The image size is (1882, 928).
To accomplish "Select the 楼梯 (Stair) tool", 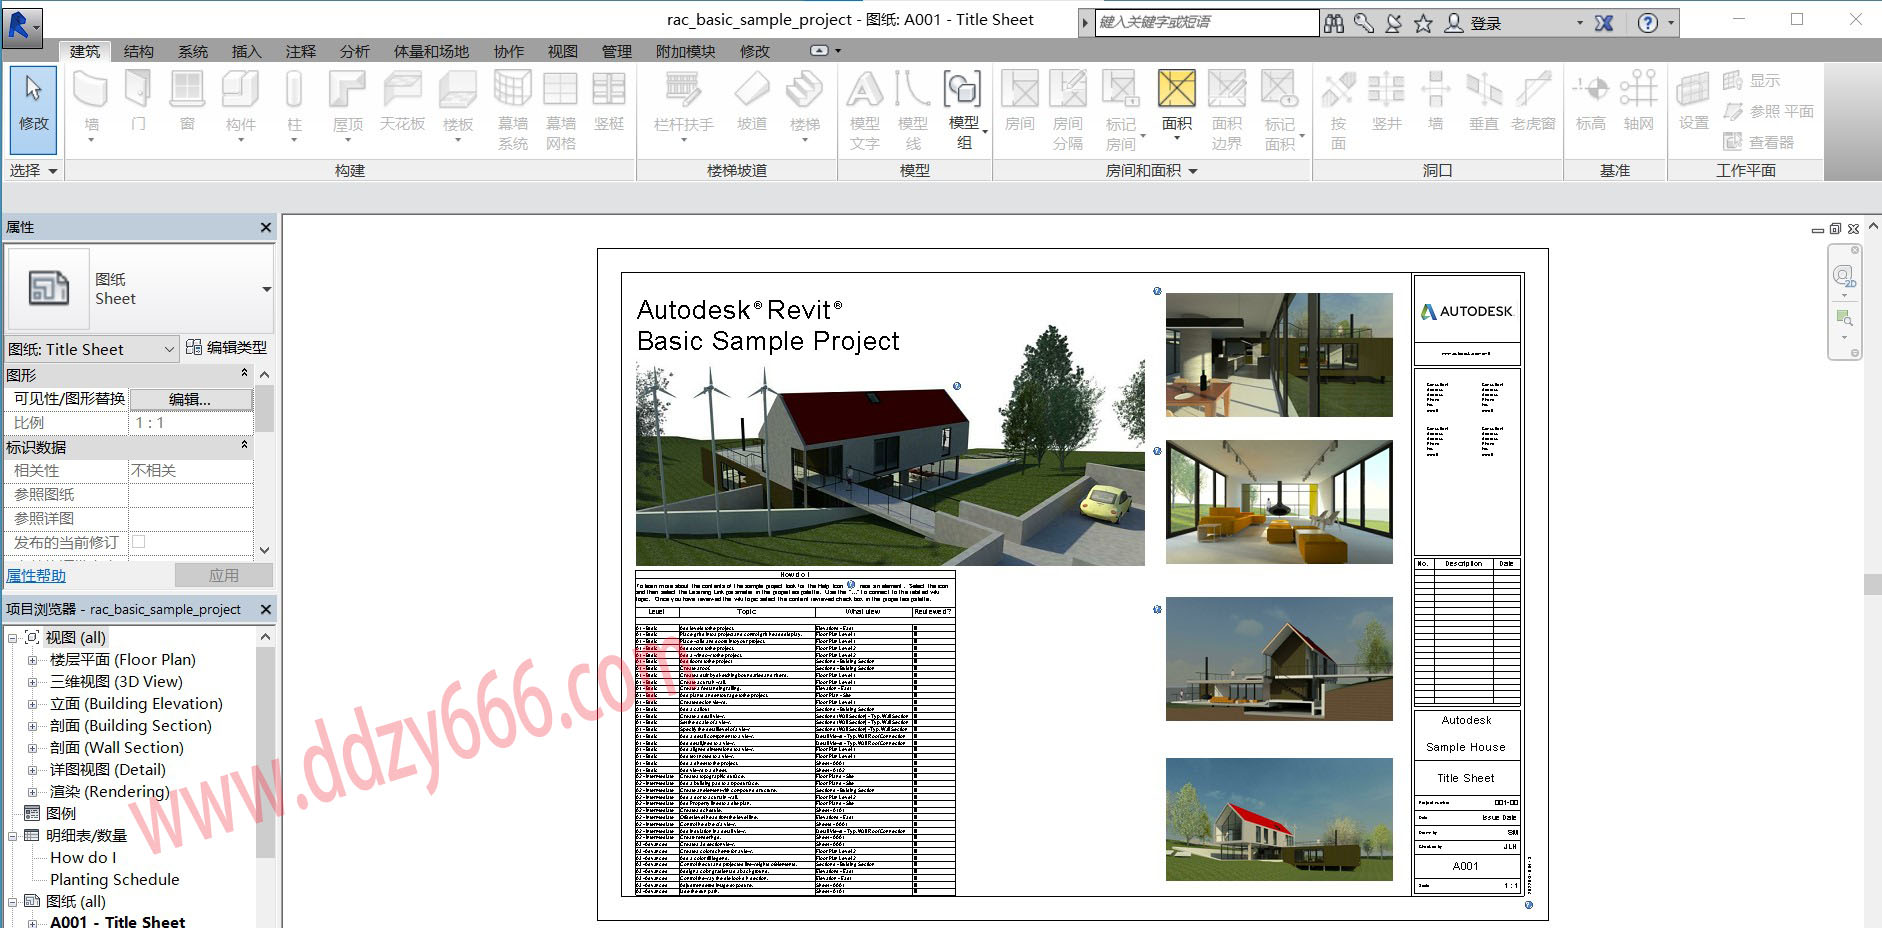I will tap(804, 104).
